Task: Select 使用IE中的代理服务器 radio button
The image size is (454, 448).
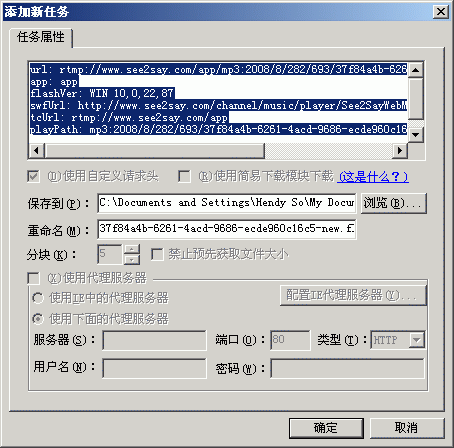Action: click(38, 298)
